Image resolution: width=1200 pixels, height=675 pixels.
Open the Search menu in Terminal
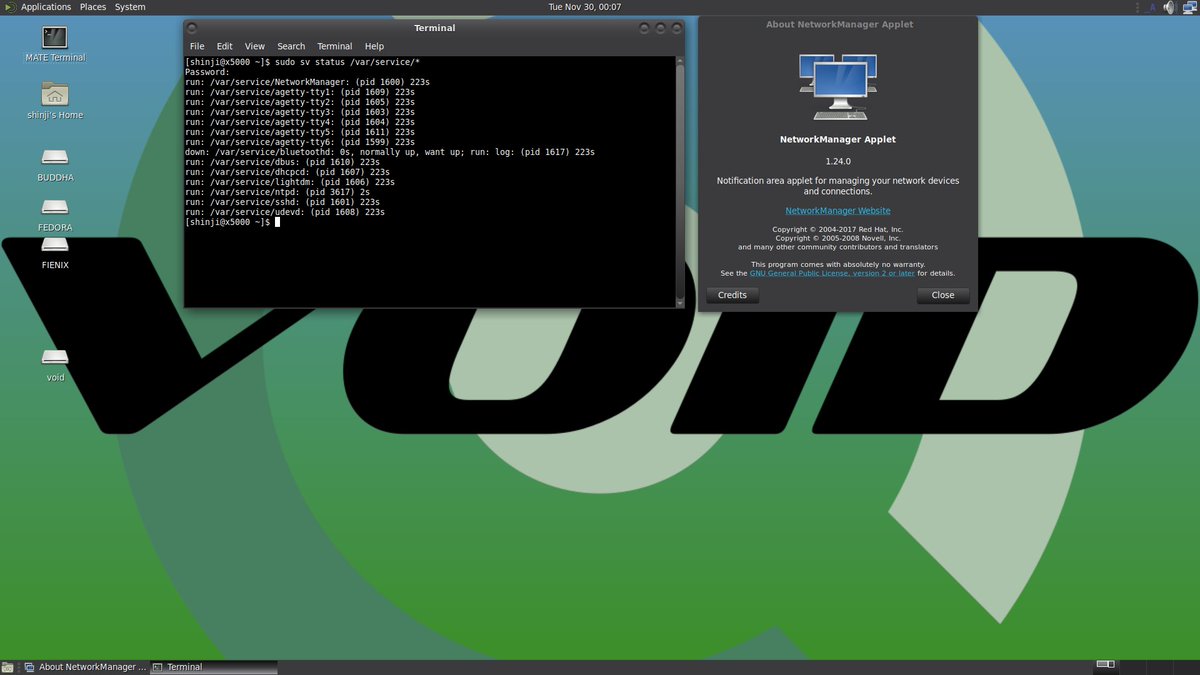click(291, 46)
